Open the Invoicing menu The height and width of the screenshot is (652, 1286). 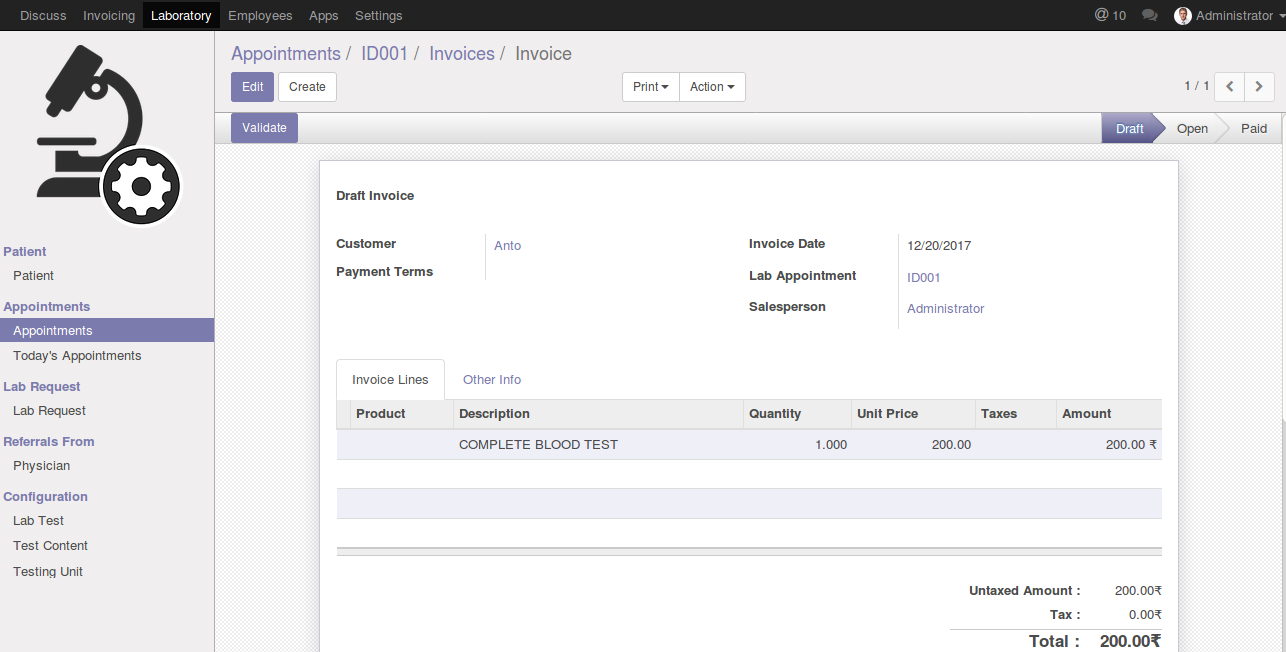109,15
